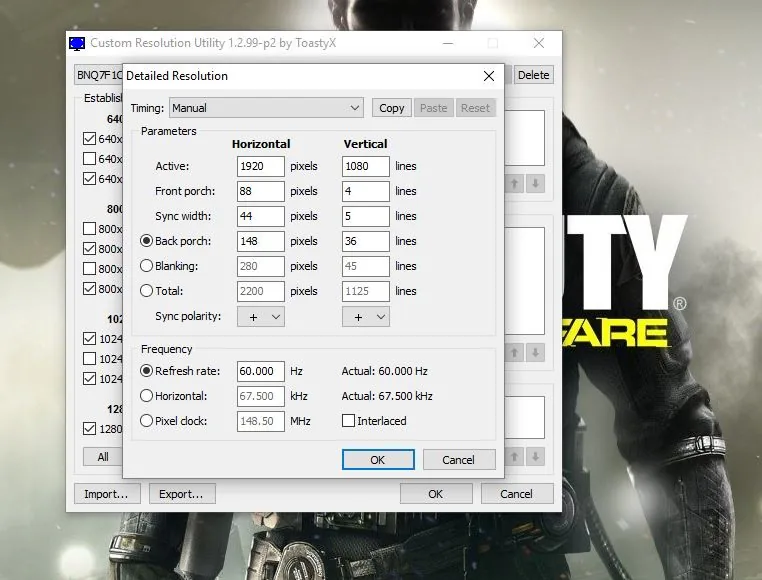The width and height of the screenshot is (762, 580).
Task: Click the Copy timing button
Action: coord(392,108)
